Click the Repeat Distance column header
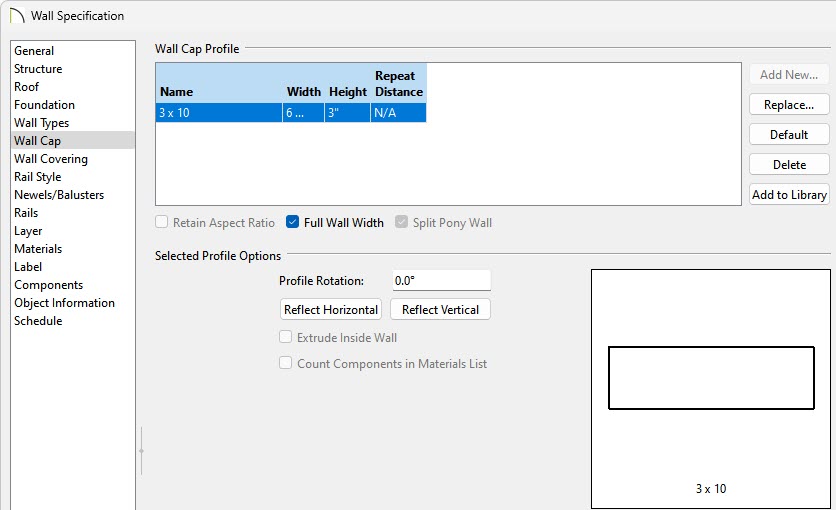Screen dimensions: 836x510 pos(399,84)
